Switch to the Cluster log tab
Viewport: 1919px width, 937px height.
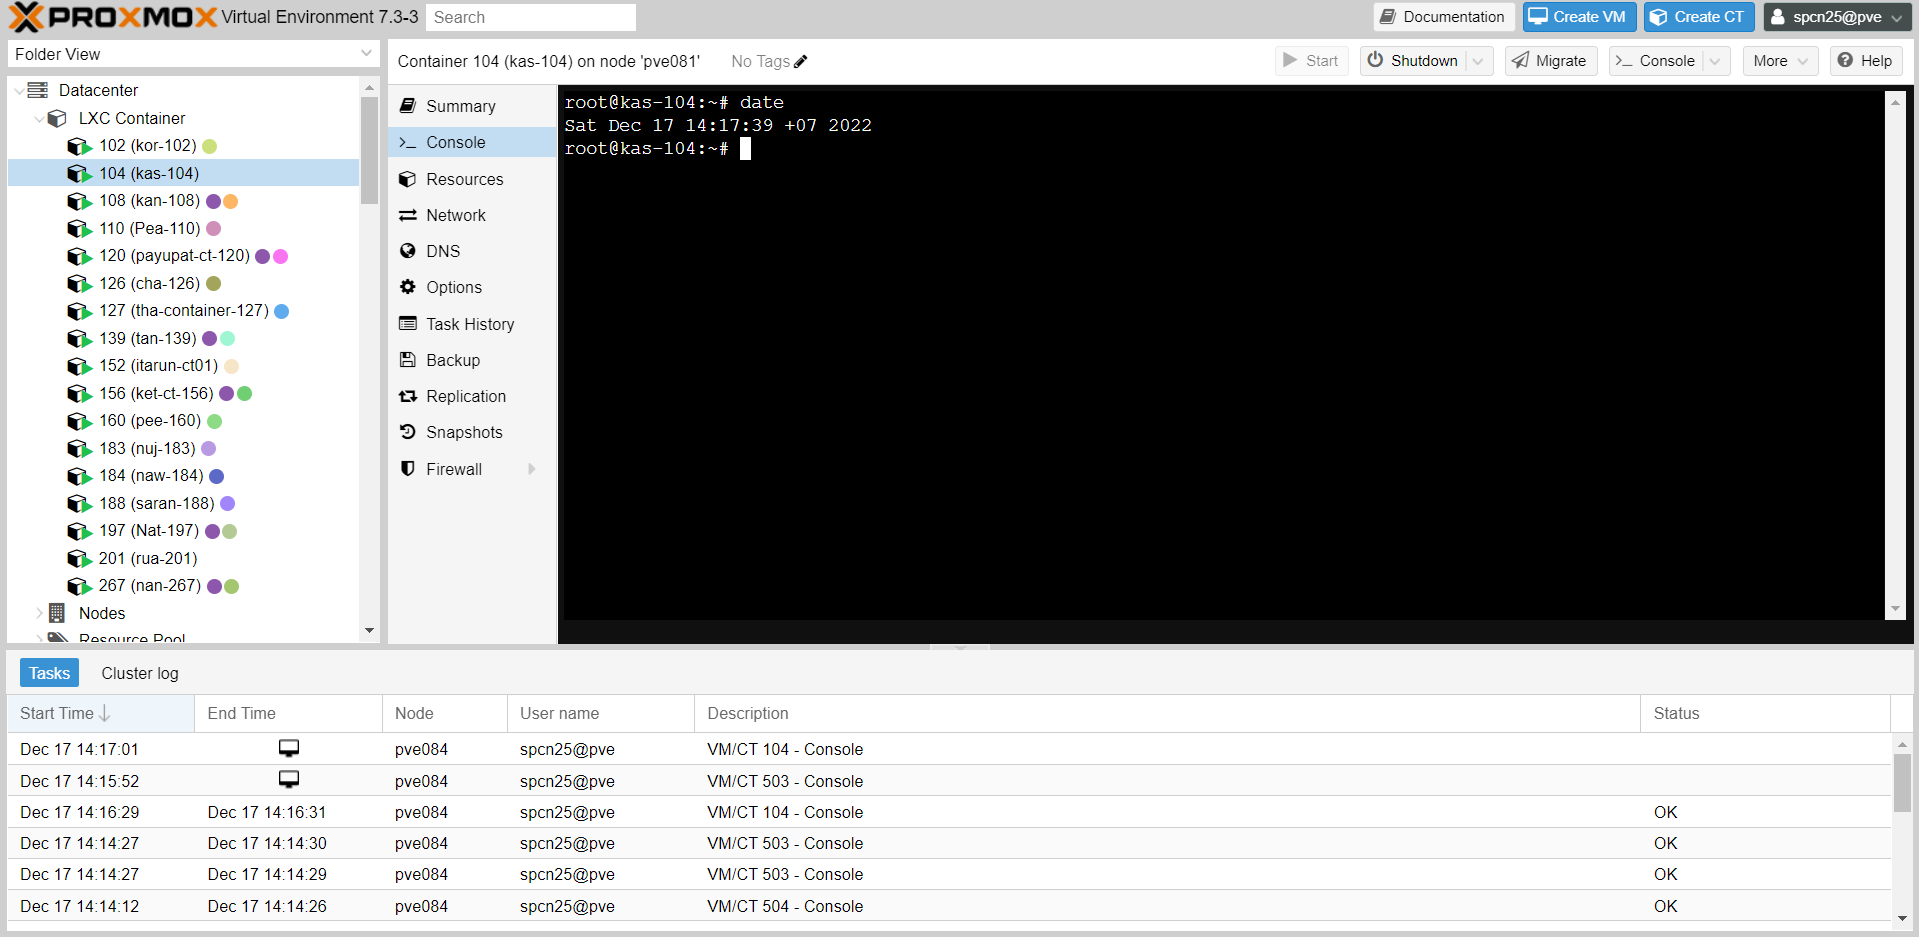(x=139, y=673)
